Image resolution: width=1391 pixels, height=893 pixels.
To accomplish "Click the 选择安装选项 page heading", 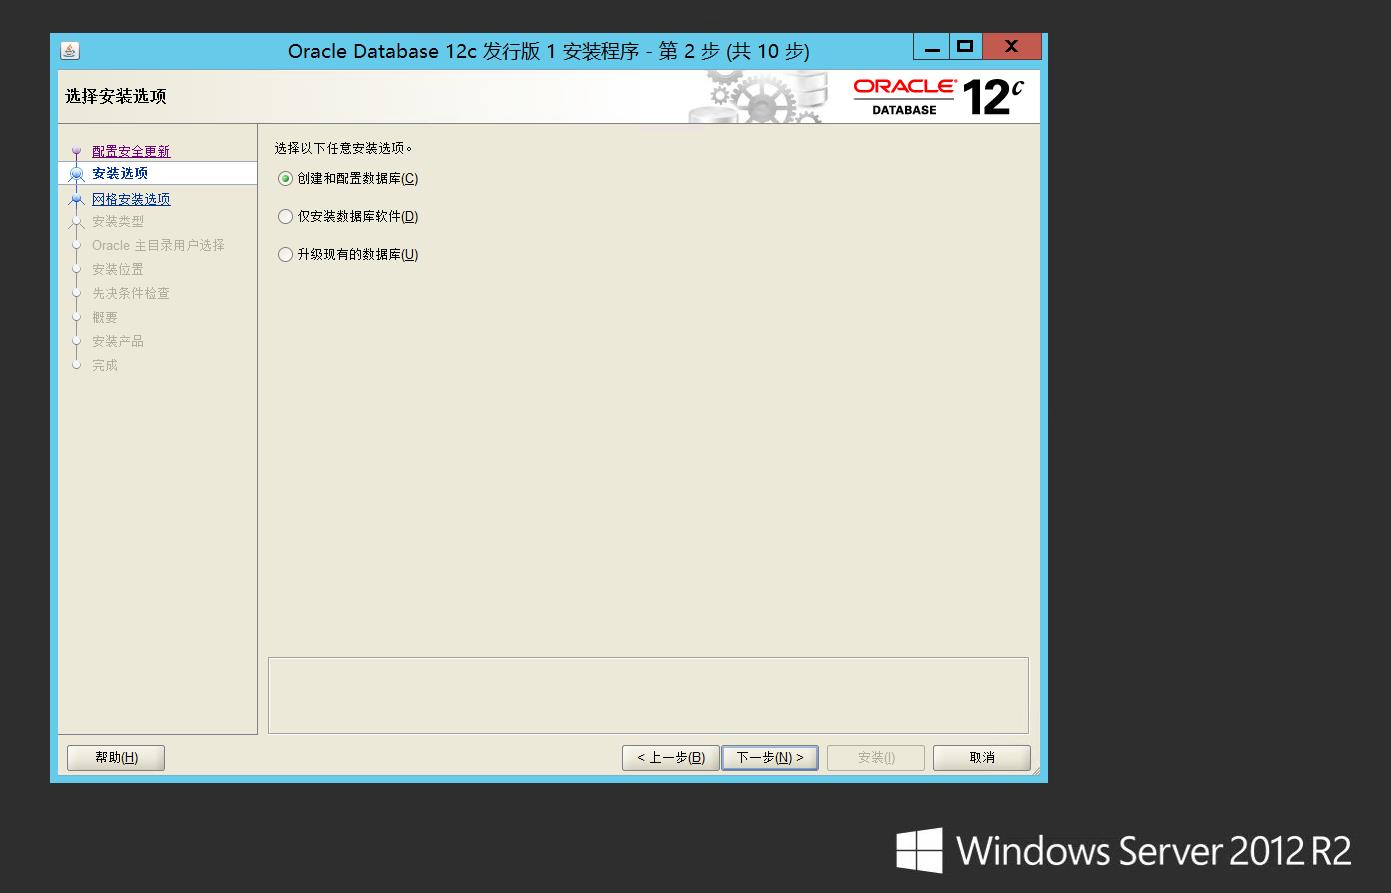I will 116,97.
